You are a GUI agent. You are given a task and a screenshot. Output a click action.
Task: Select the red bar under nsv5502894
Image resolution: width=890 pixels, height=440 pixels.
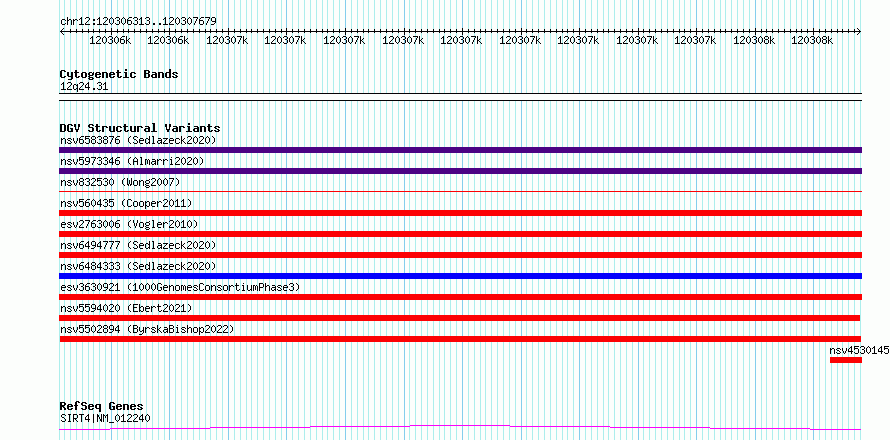click(x=460, y=339)
